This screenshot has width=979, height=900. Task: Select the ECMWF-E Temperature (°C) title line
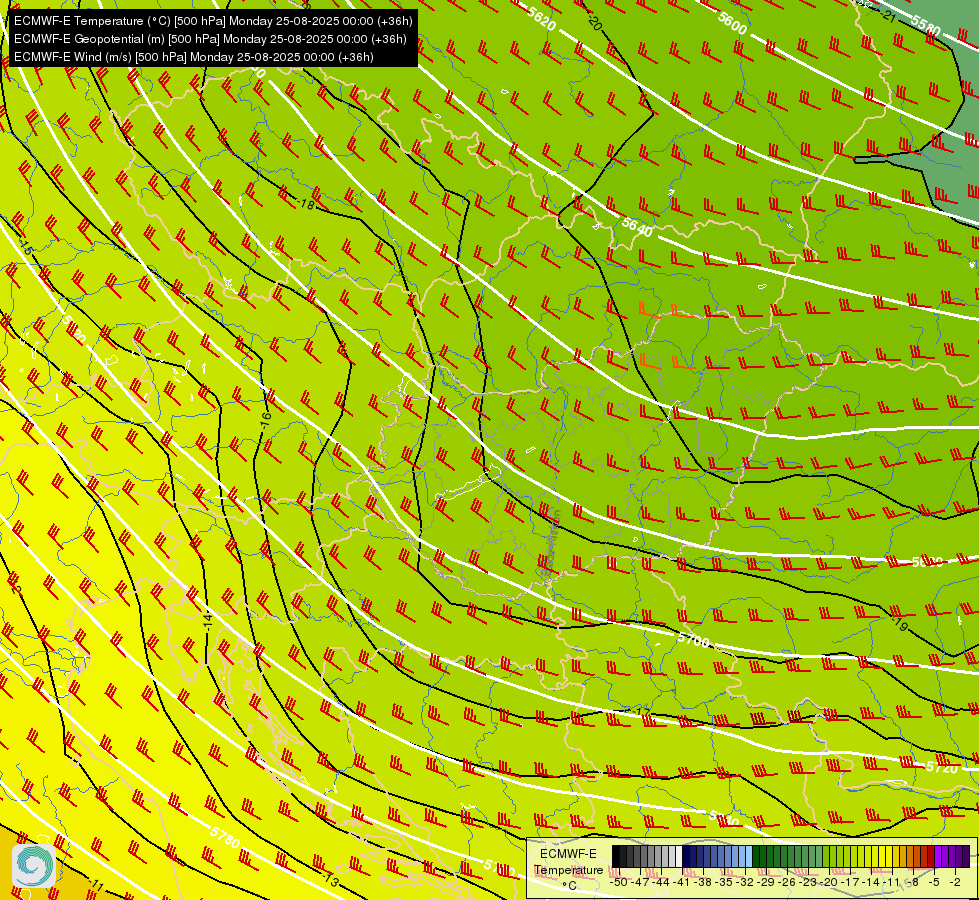213,21
